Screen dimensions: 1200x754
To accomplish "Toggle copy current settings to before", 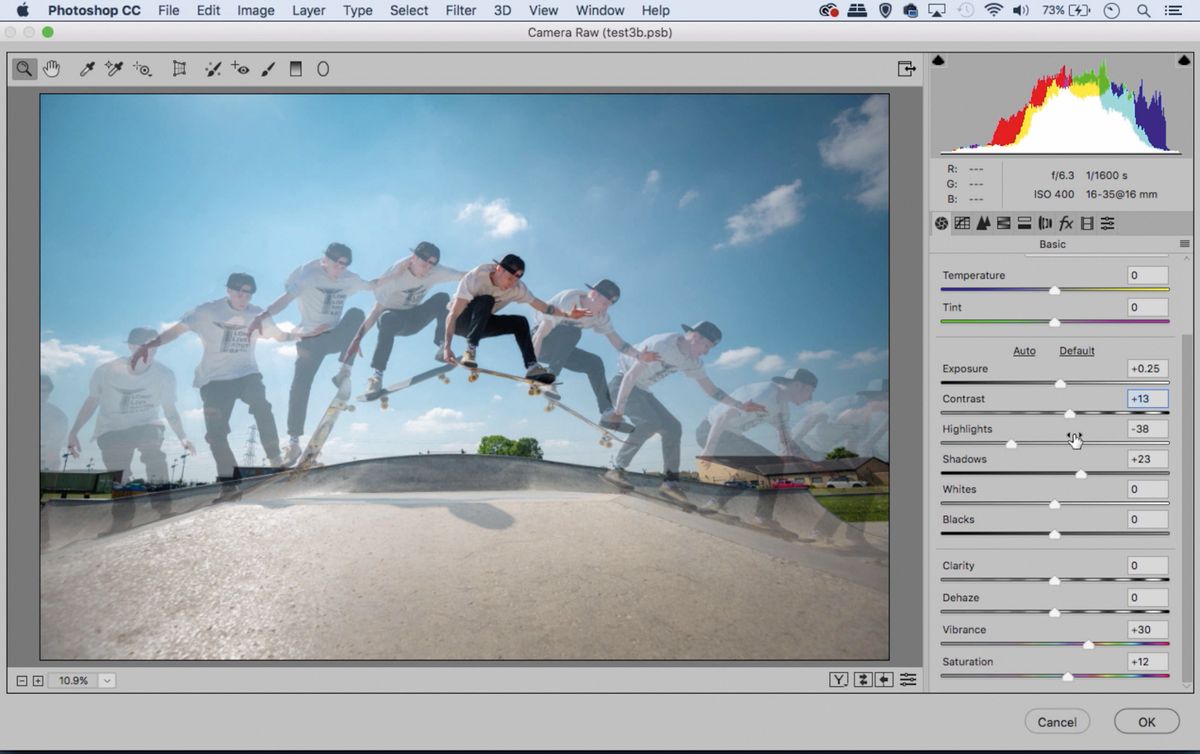I will (883, 679).
